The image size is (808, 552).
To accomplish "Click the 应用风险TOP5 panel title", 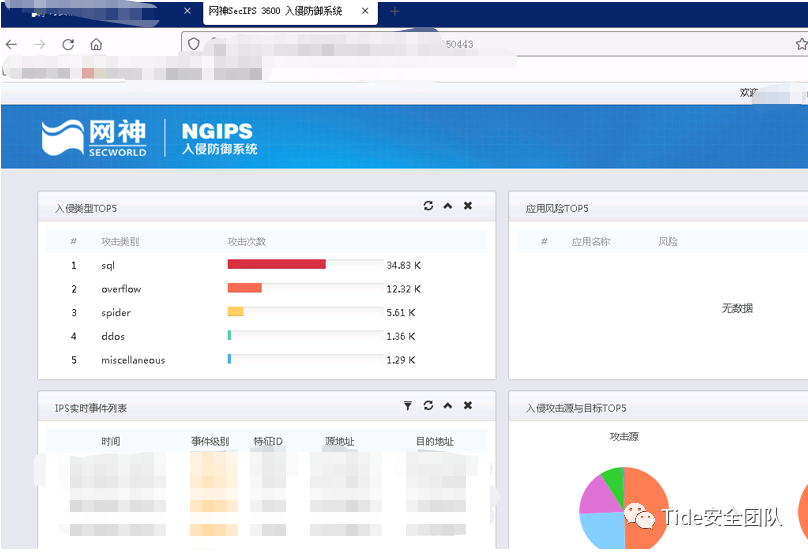I will (x=557, y=209).
